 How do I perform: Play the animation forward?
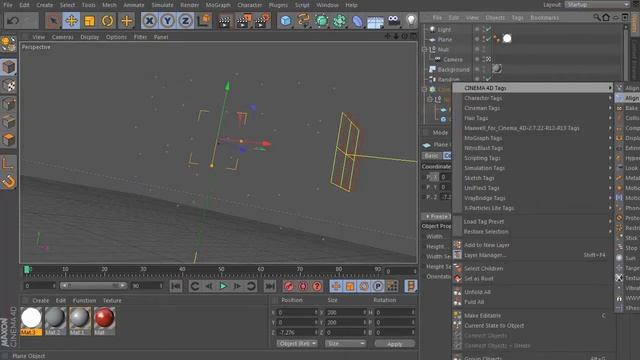tap(223, 286)
